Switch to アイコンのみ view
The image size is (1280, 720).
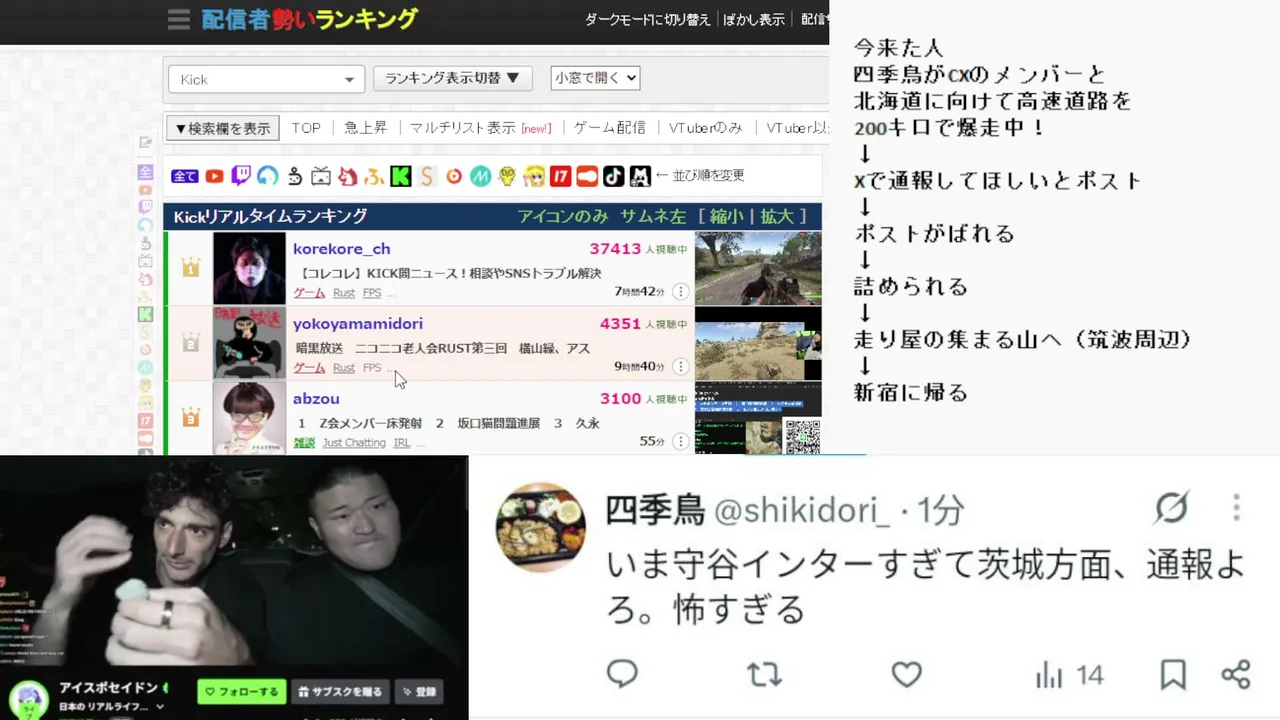point(562,216)
